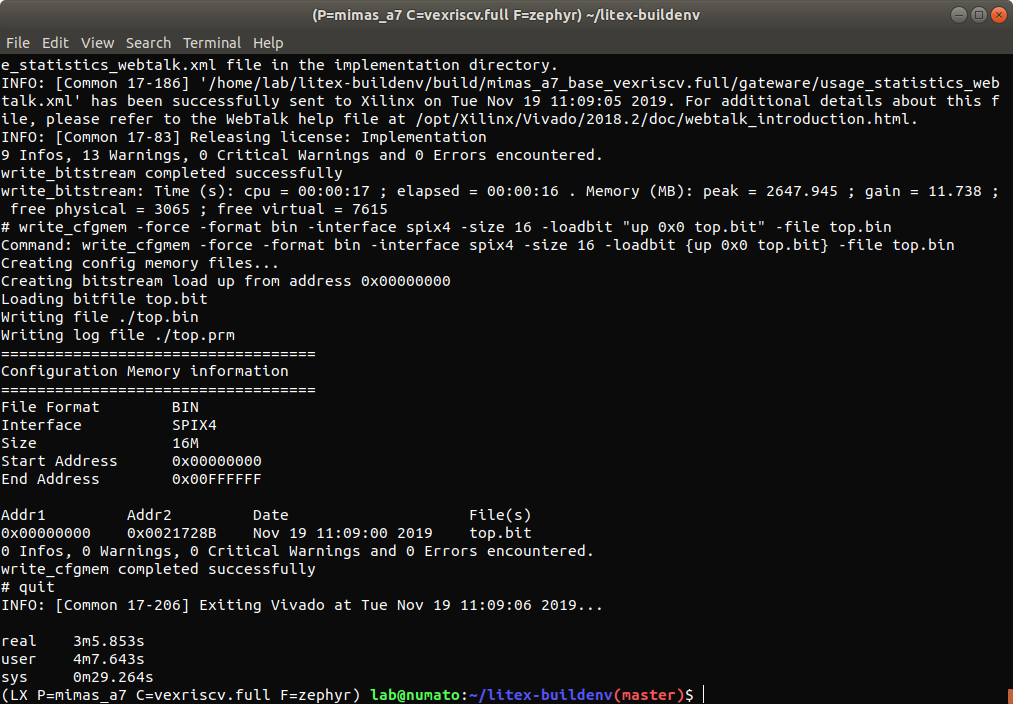This screenshot has height=704, width=1013.
Task: Click the 'Writing log file ./top.prm' line
Action: 118,335
